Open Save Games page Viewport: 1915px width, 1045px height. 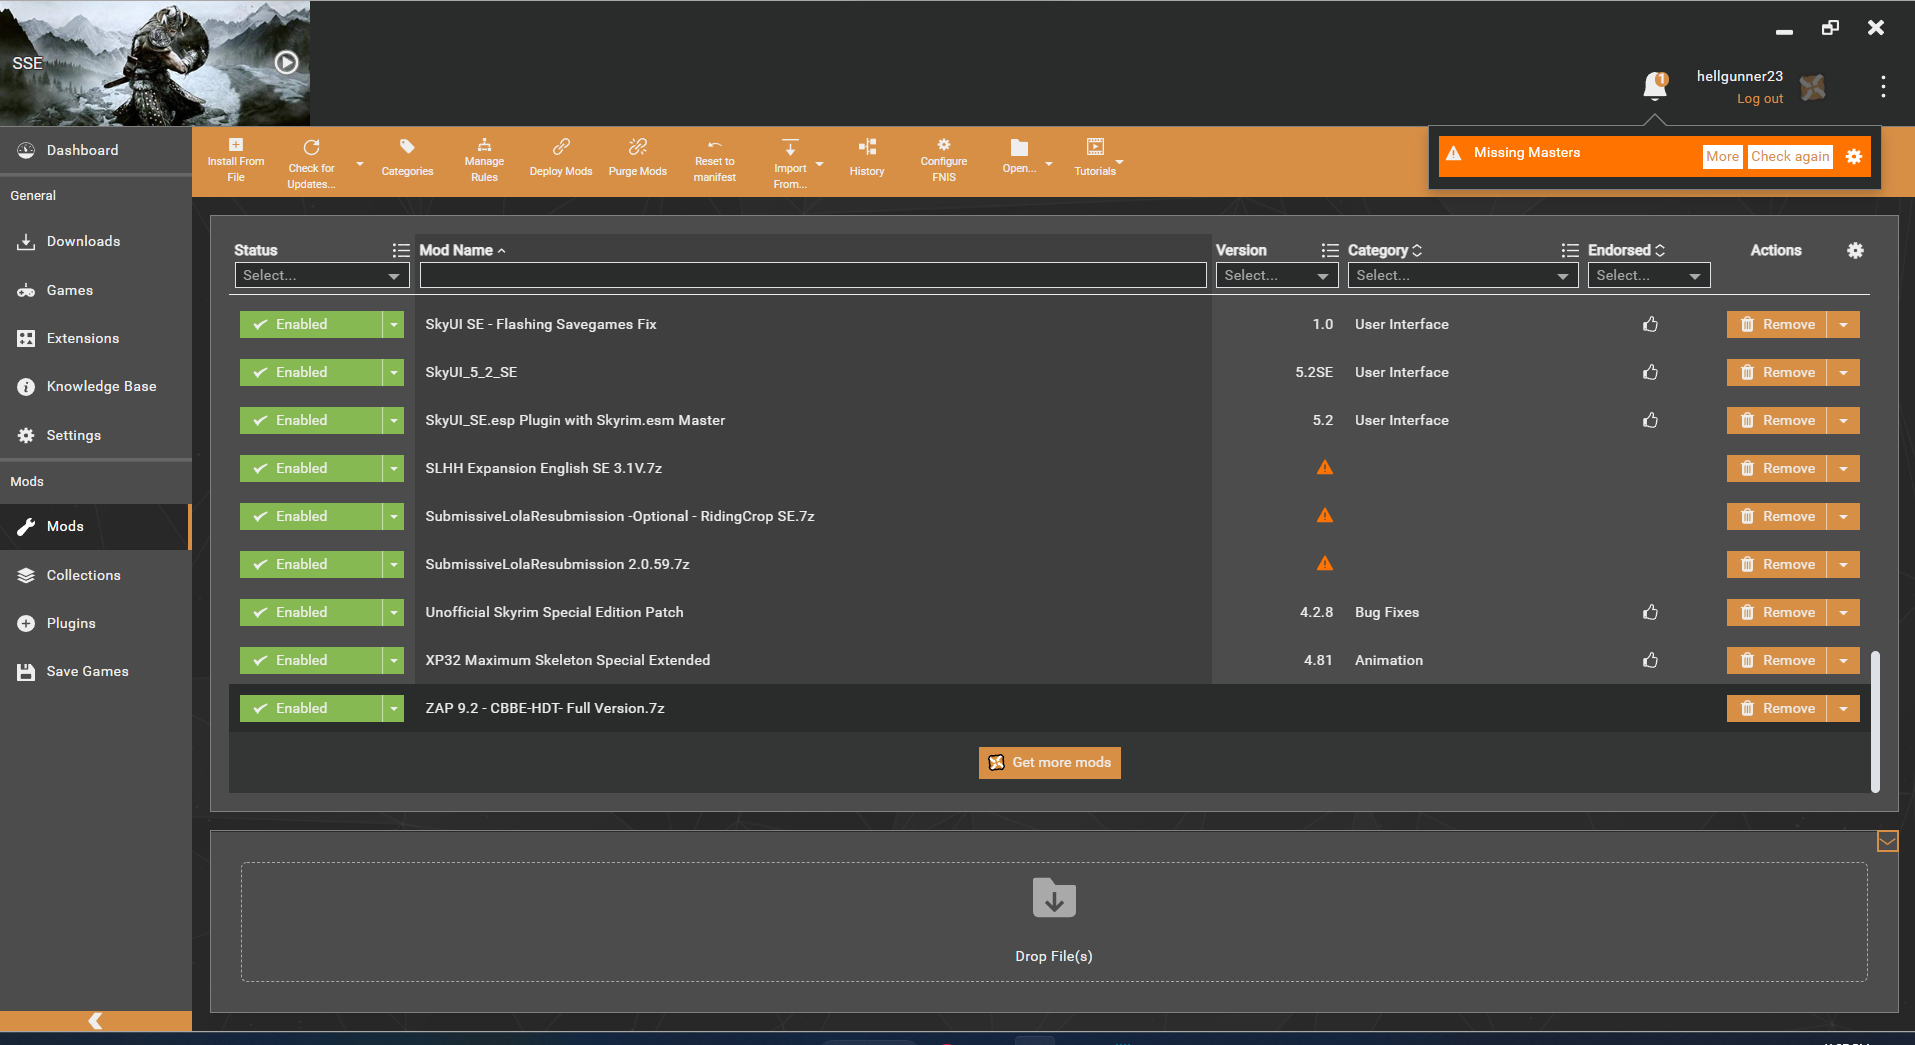click(96, 671)
